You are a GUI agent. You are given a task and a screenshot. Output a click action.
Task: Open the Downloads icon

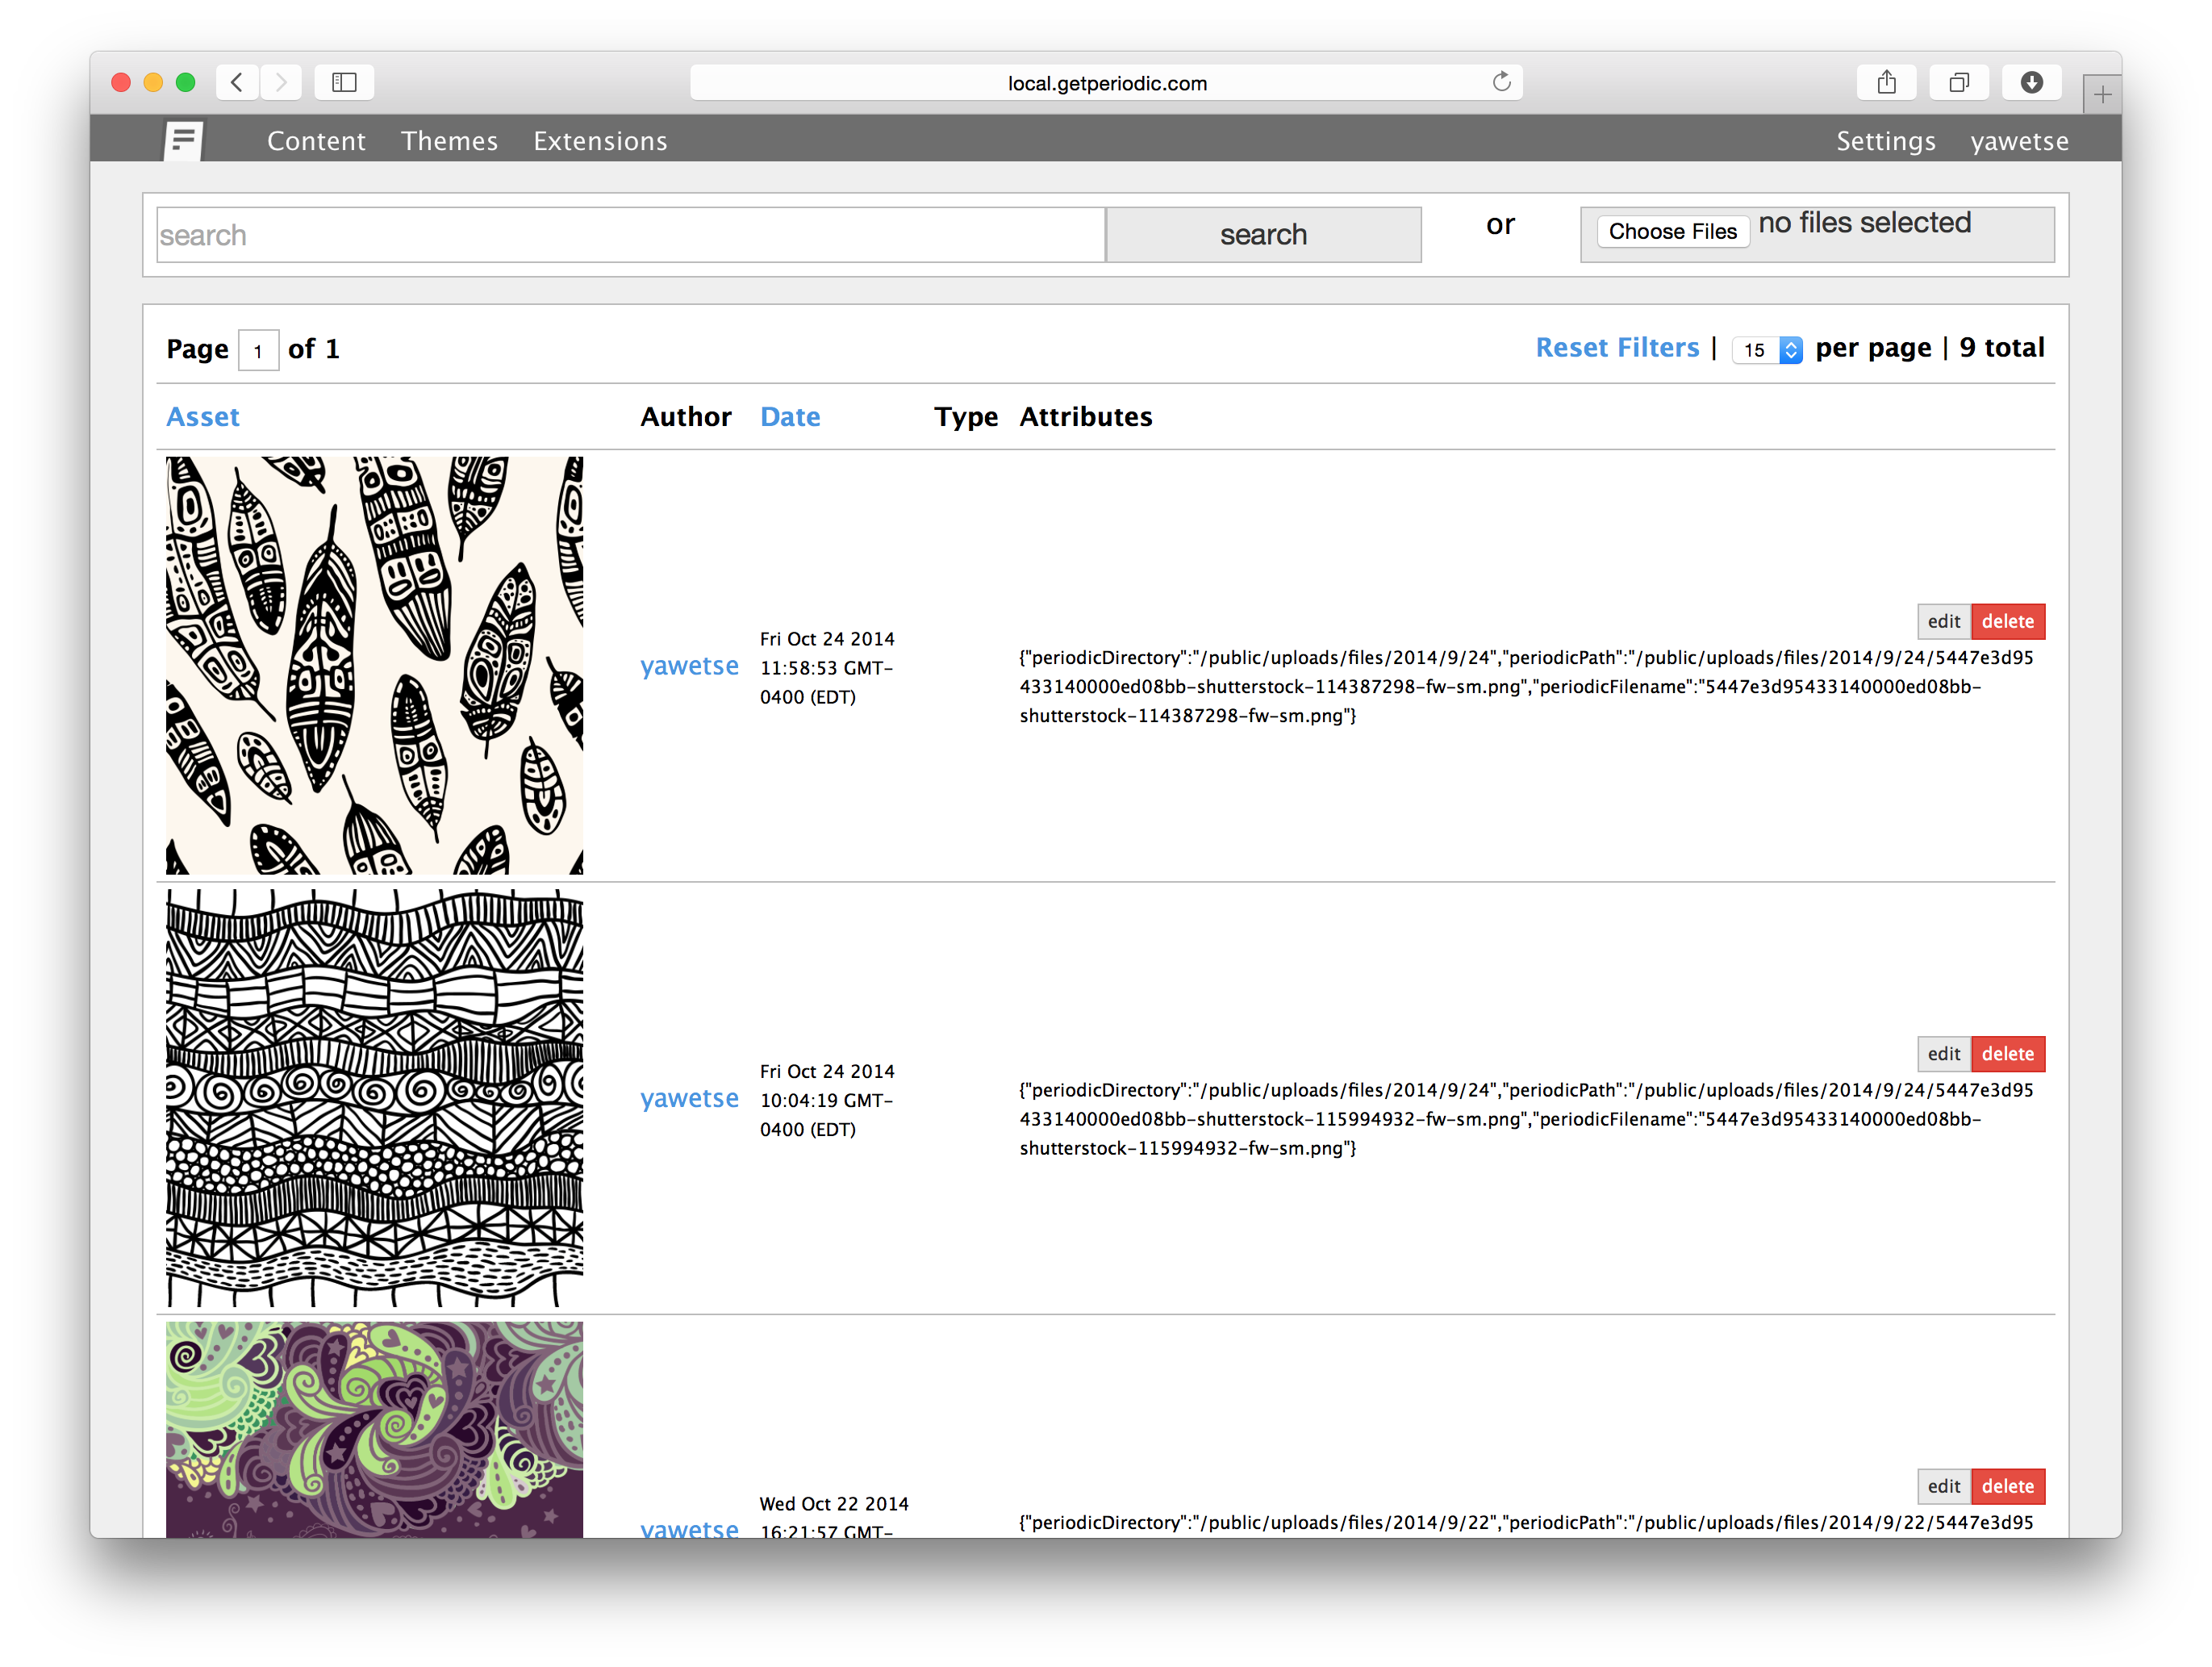[x=2031, y=82]
